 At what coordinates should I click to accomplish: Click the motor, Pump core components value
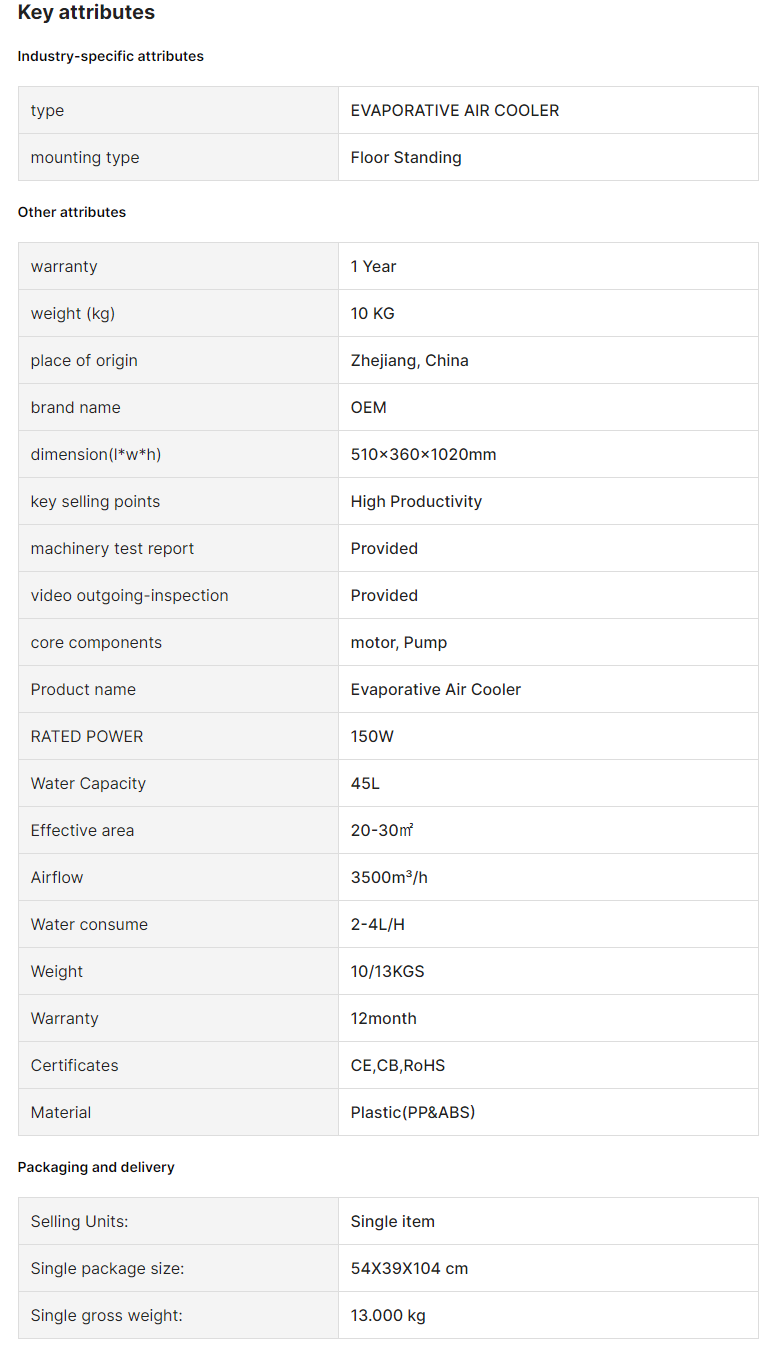(x=399, y=643)
